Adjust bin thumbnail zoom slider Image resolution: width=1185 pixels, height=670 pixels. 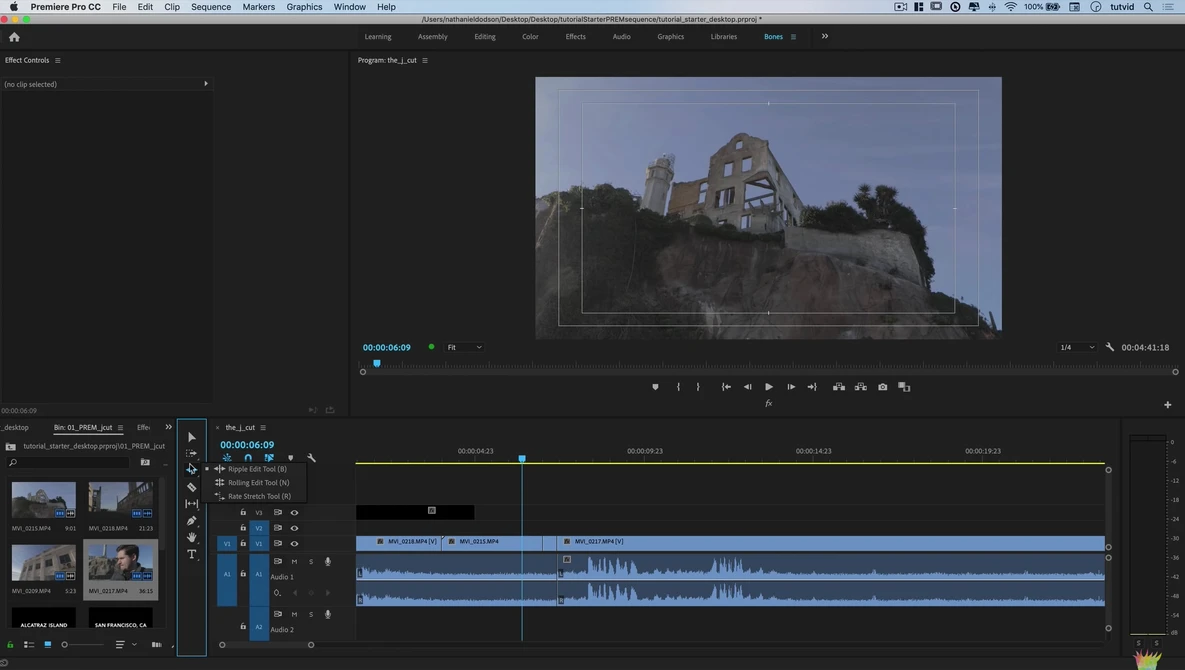point(64,644)
